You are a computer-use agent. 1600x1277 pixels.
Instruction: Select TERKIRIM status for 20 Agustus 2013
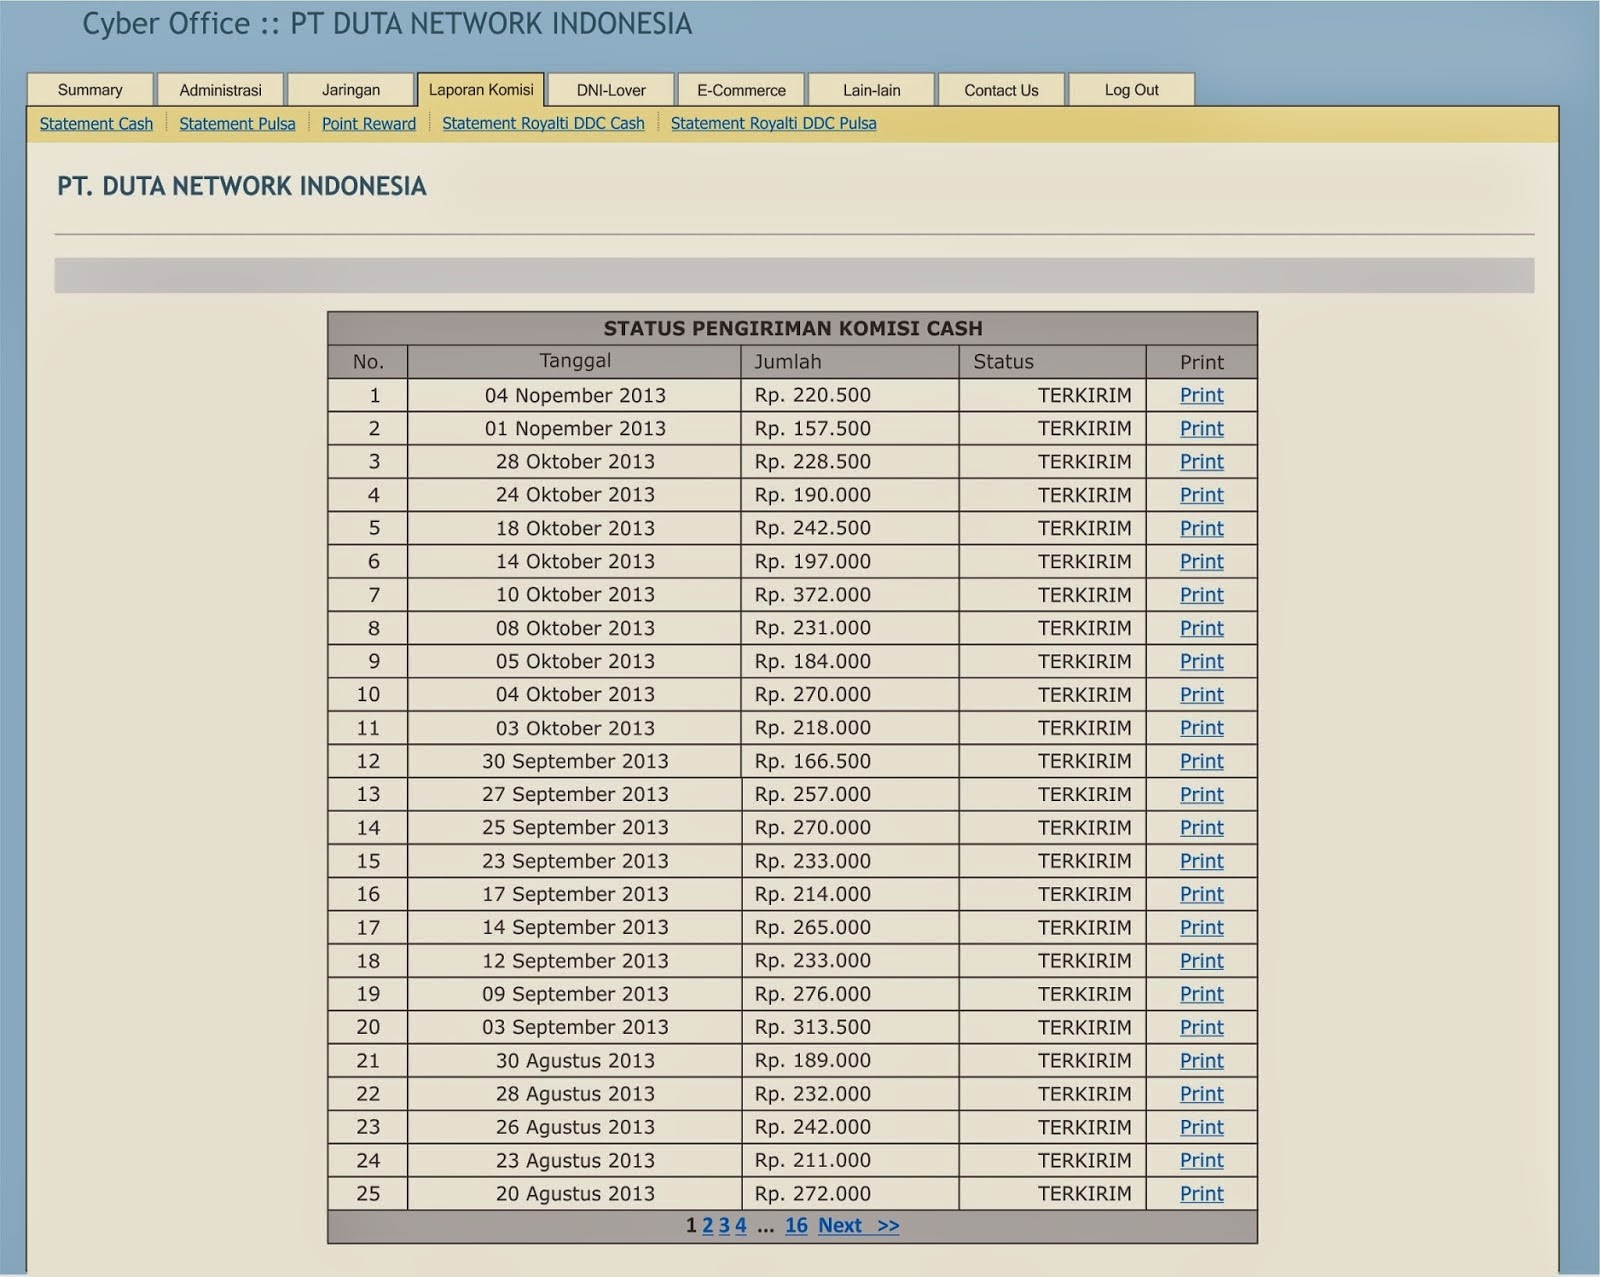(1084, 1193)
